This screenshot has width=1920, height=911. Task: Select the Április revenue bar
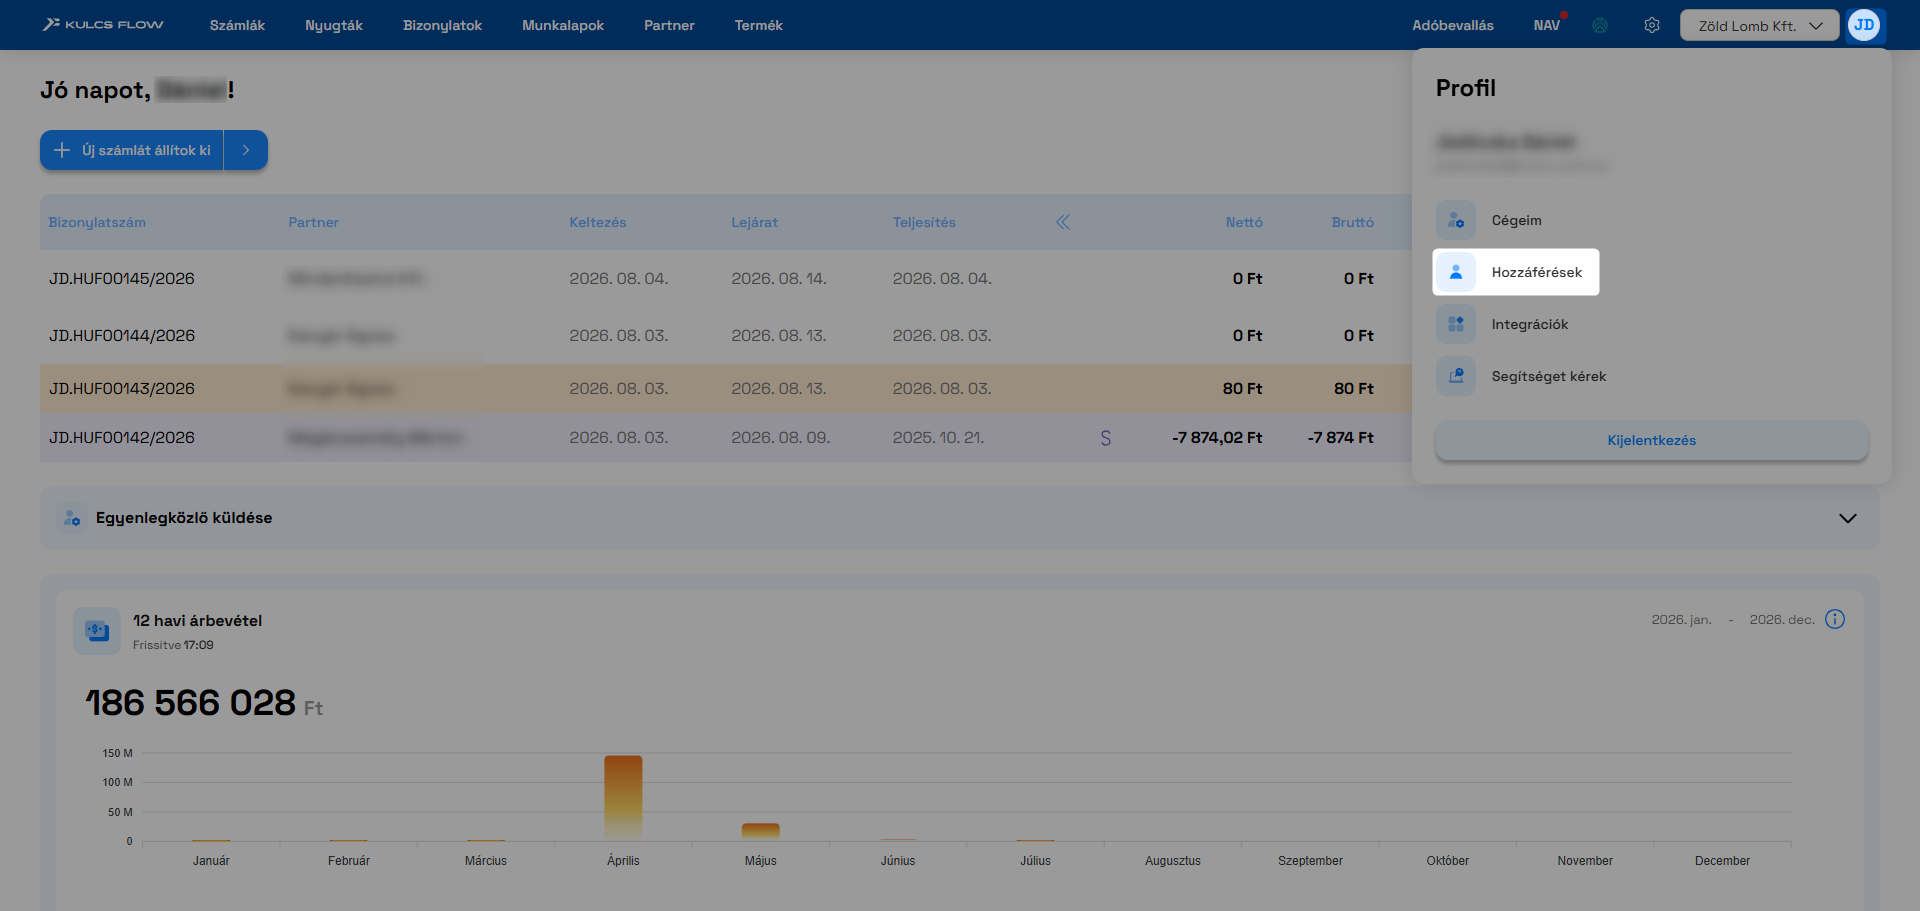click(623, 798)
